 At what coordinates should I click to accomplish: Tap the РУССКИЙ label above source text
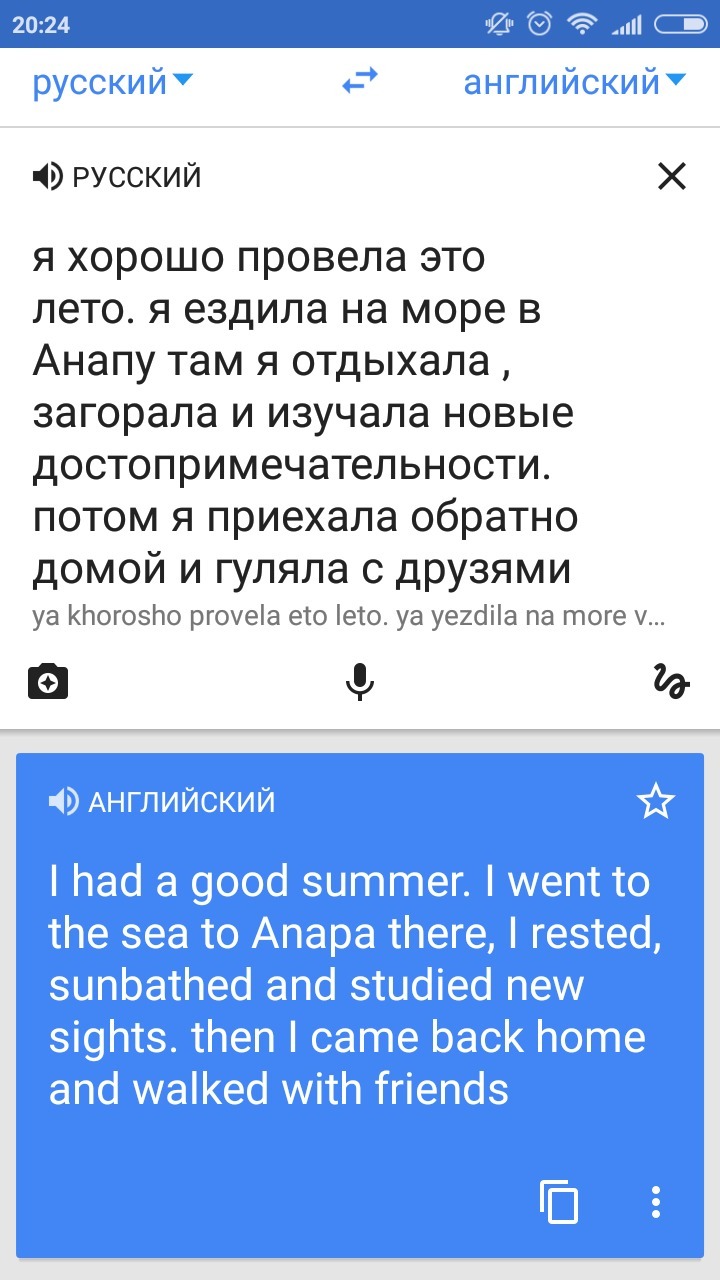tap(137, 178)
